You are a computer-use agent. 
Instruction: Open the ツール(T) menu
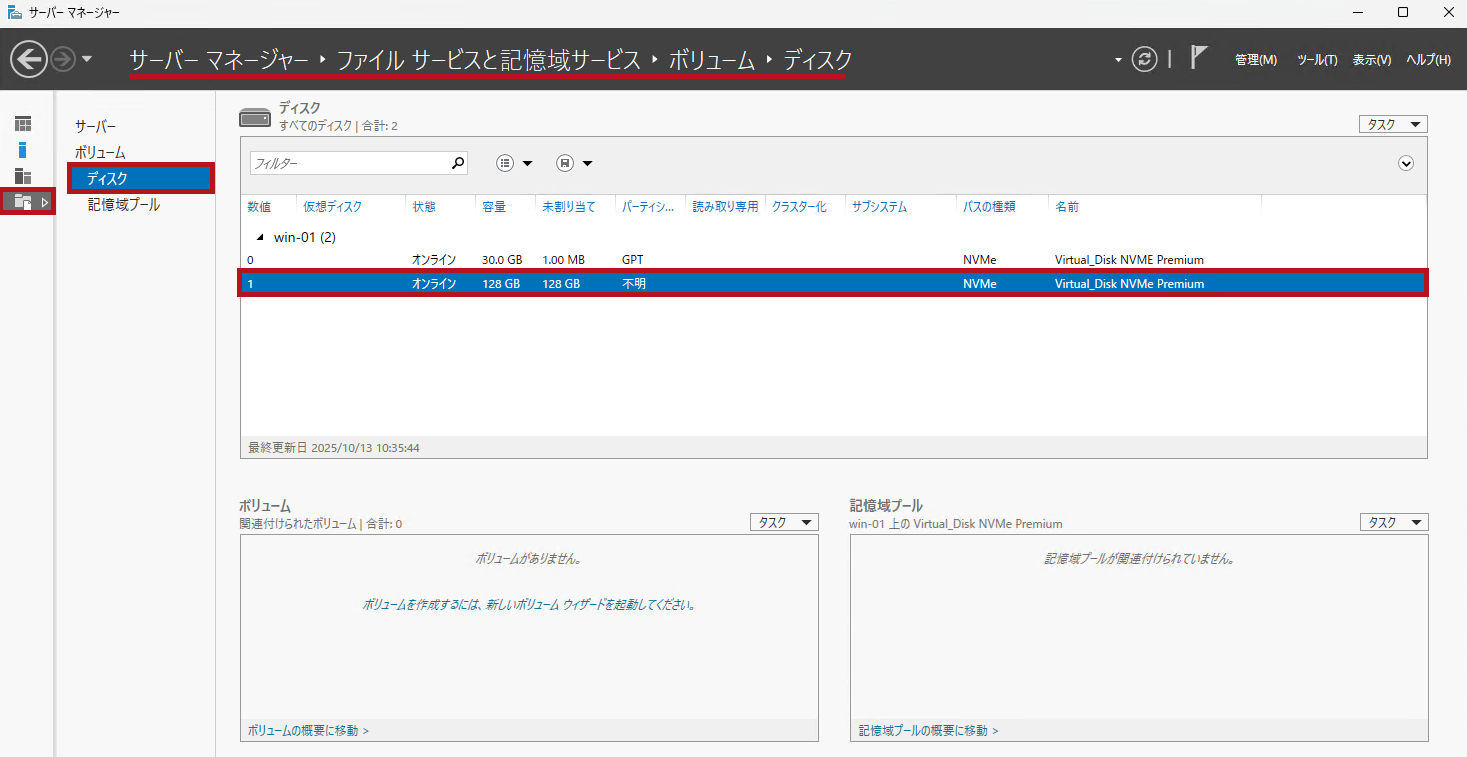tap(1316, 60)
